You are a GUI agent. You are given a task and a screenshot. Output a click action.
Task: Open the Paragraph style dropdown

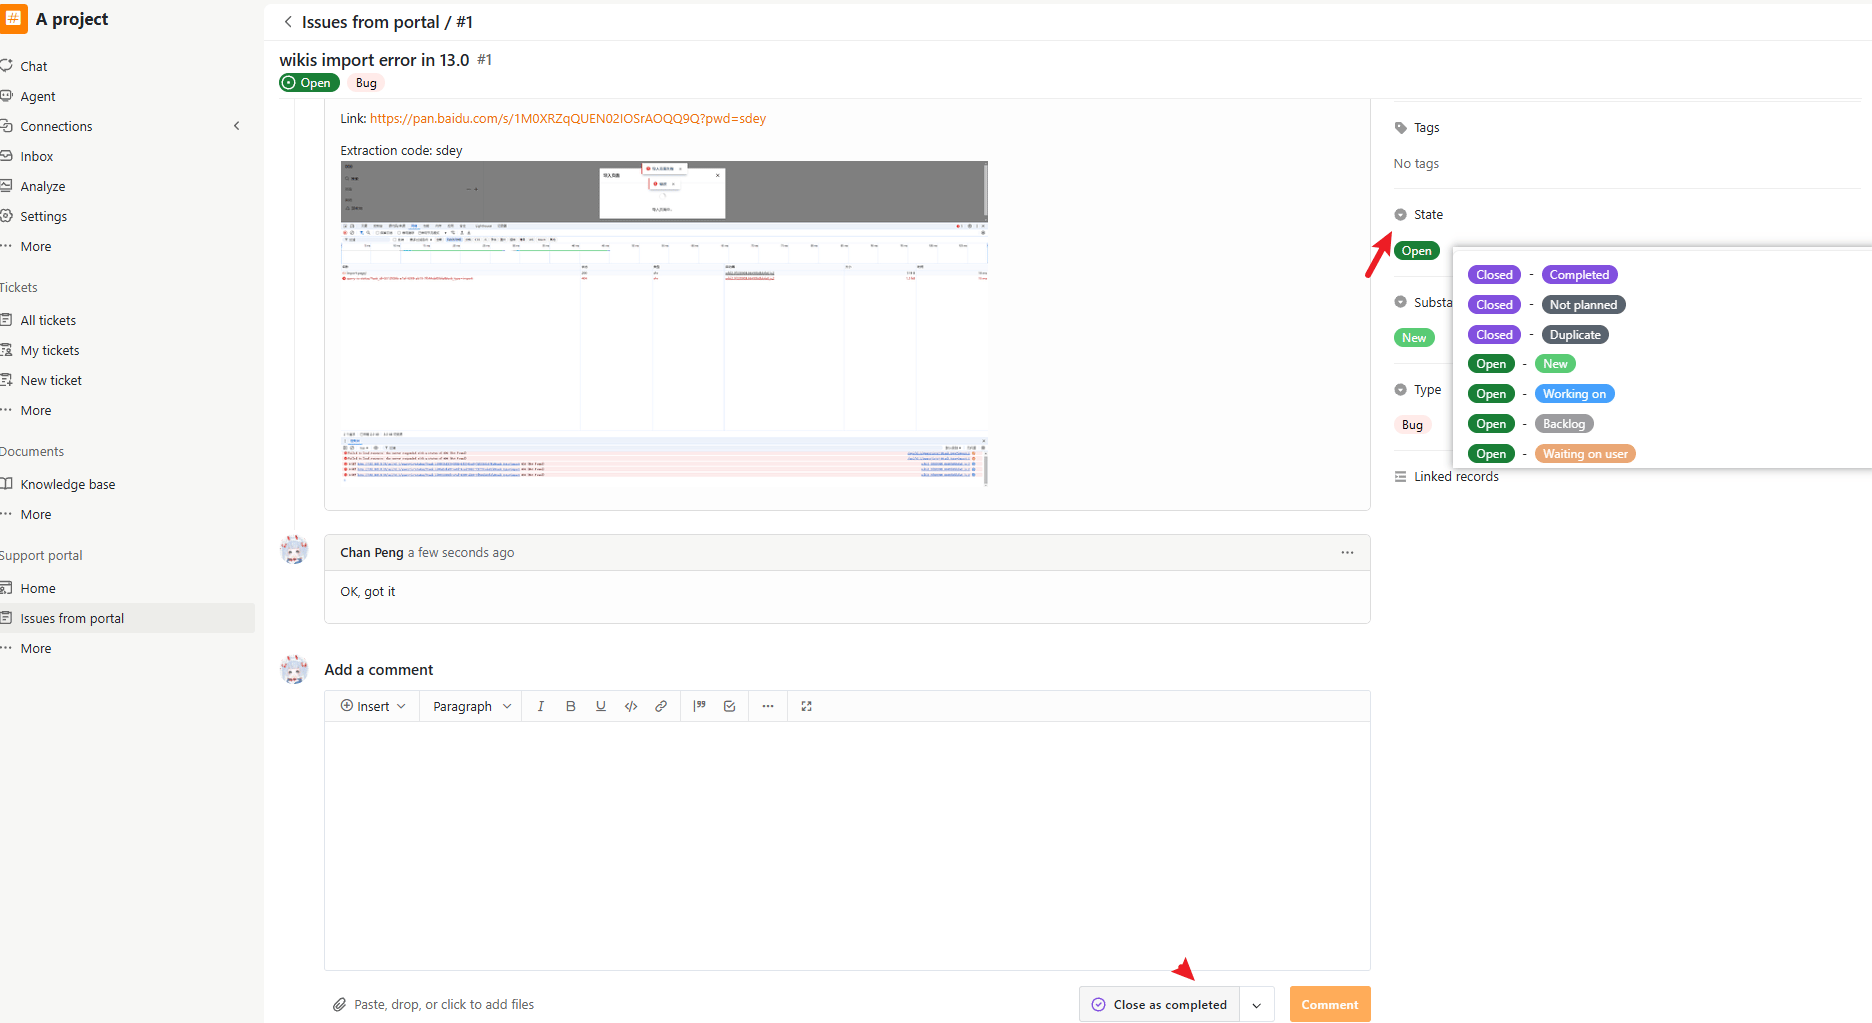pyautogui.click(x=472, y=706)
